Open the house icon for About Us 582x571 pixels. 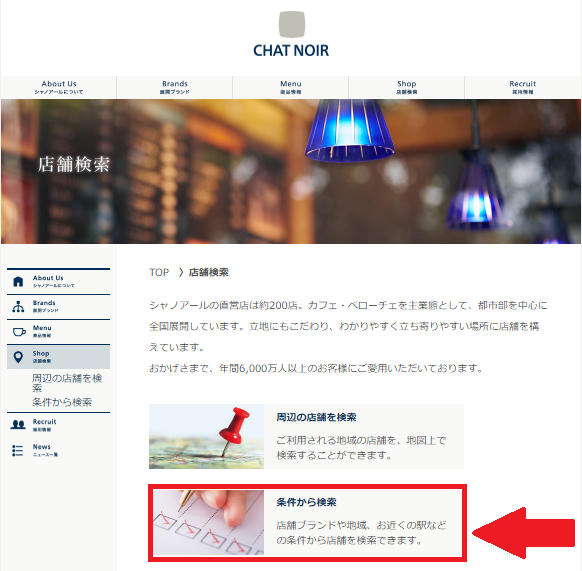click(x=18, y=281)
